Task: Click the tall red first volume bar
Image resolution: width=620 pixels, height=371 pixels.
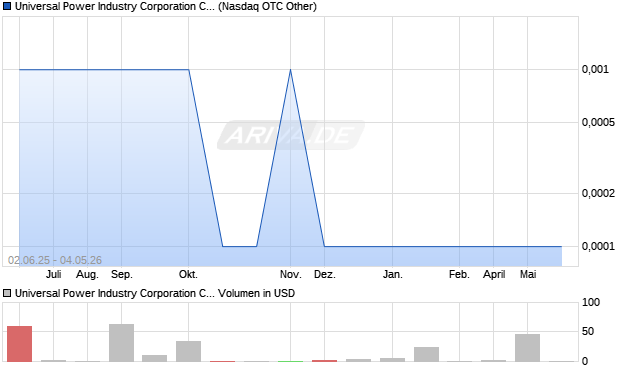Action: coord(19,344)
